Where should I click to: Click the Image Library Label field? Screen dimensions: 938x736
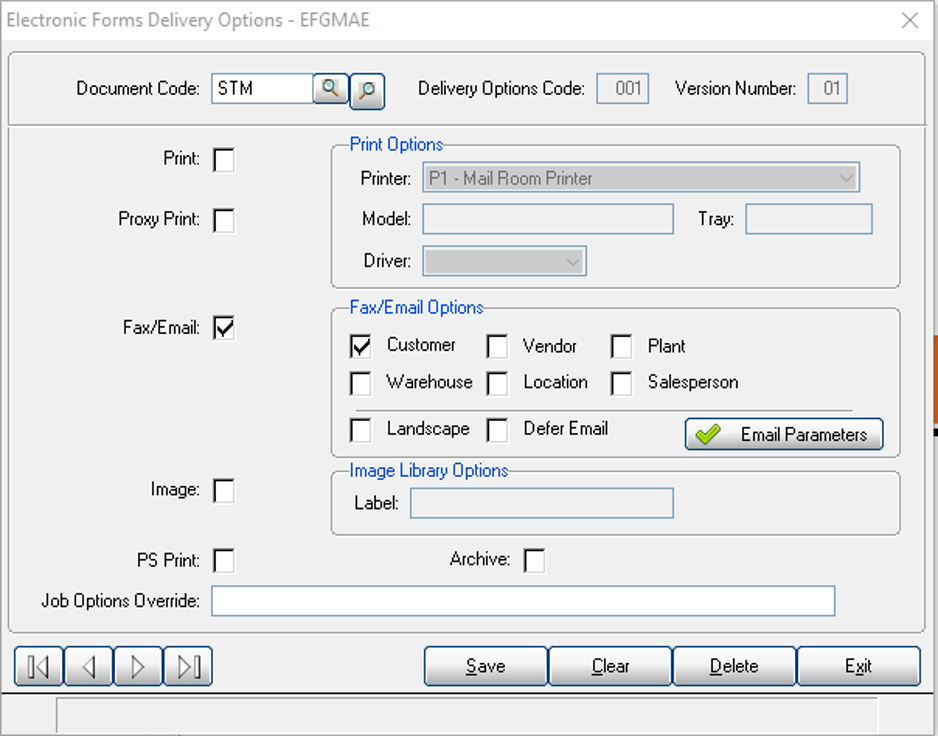point(542,503)
